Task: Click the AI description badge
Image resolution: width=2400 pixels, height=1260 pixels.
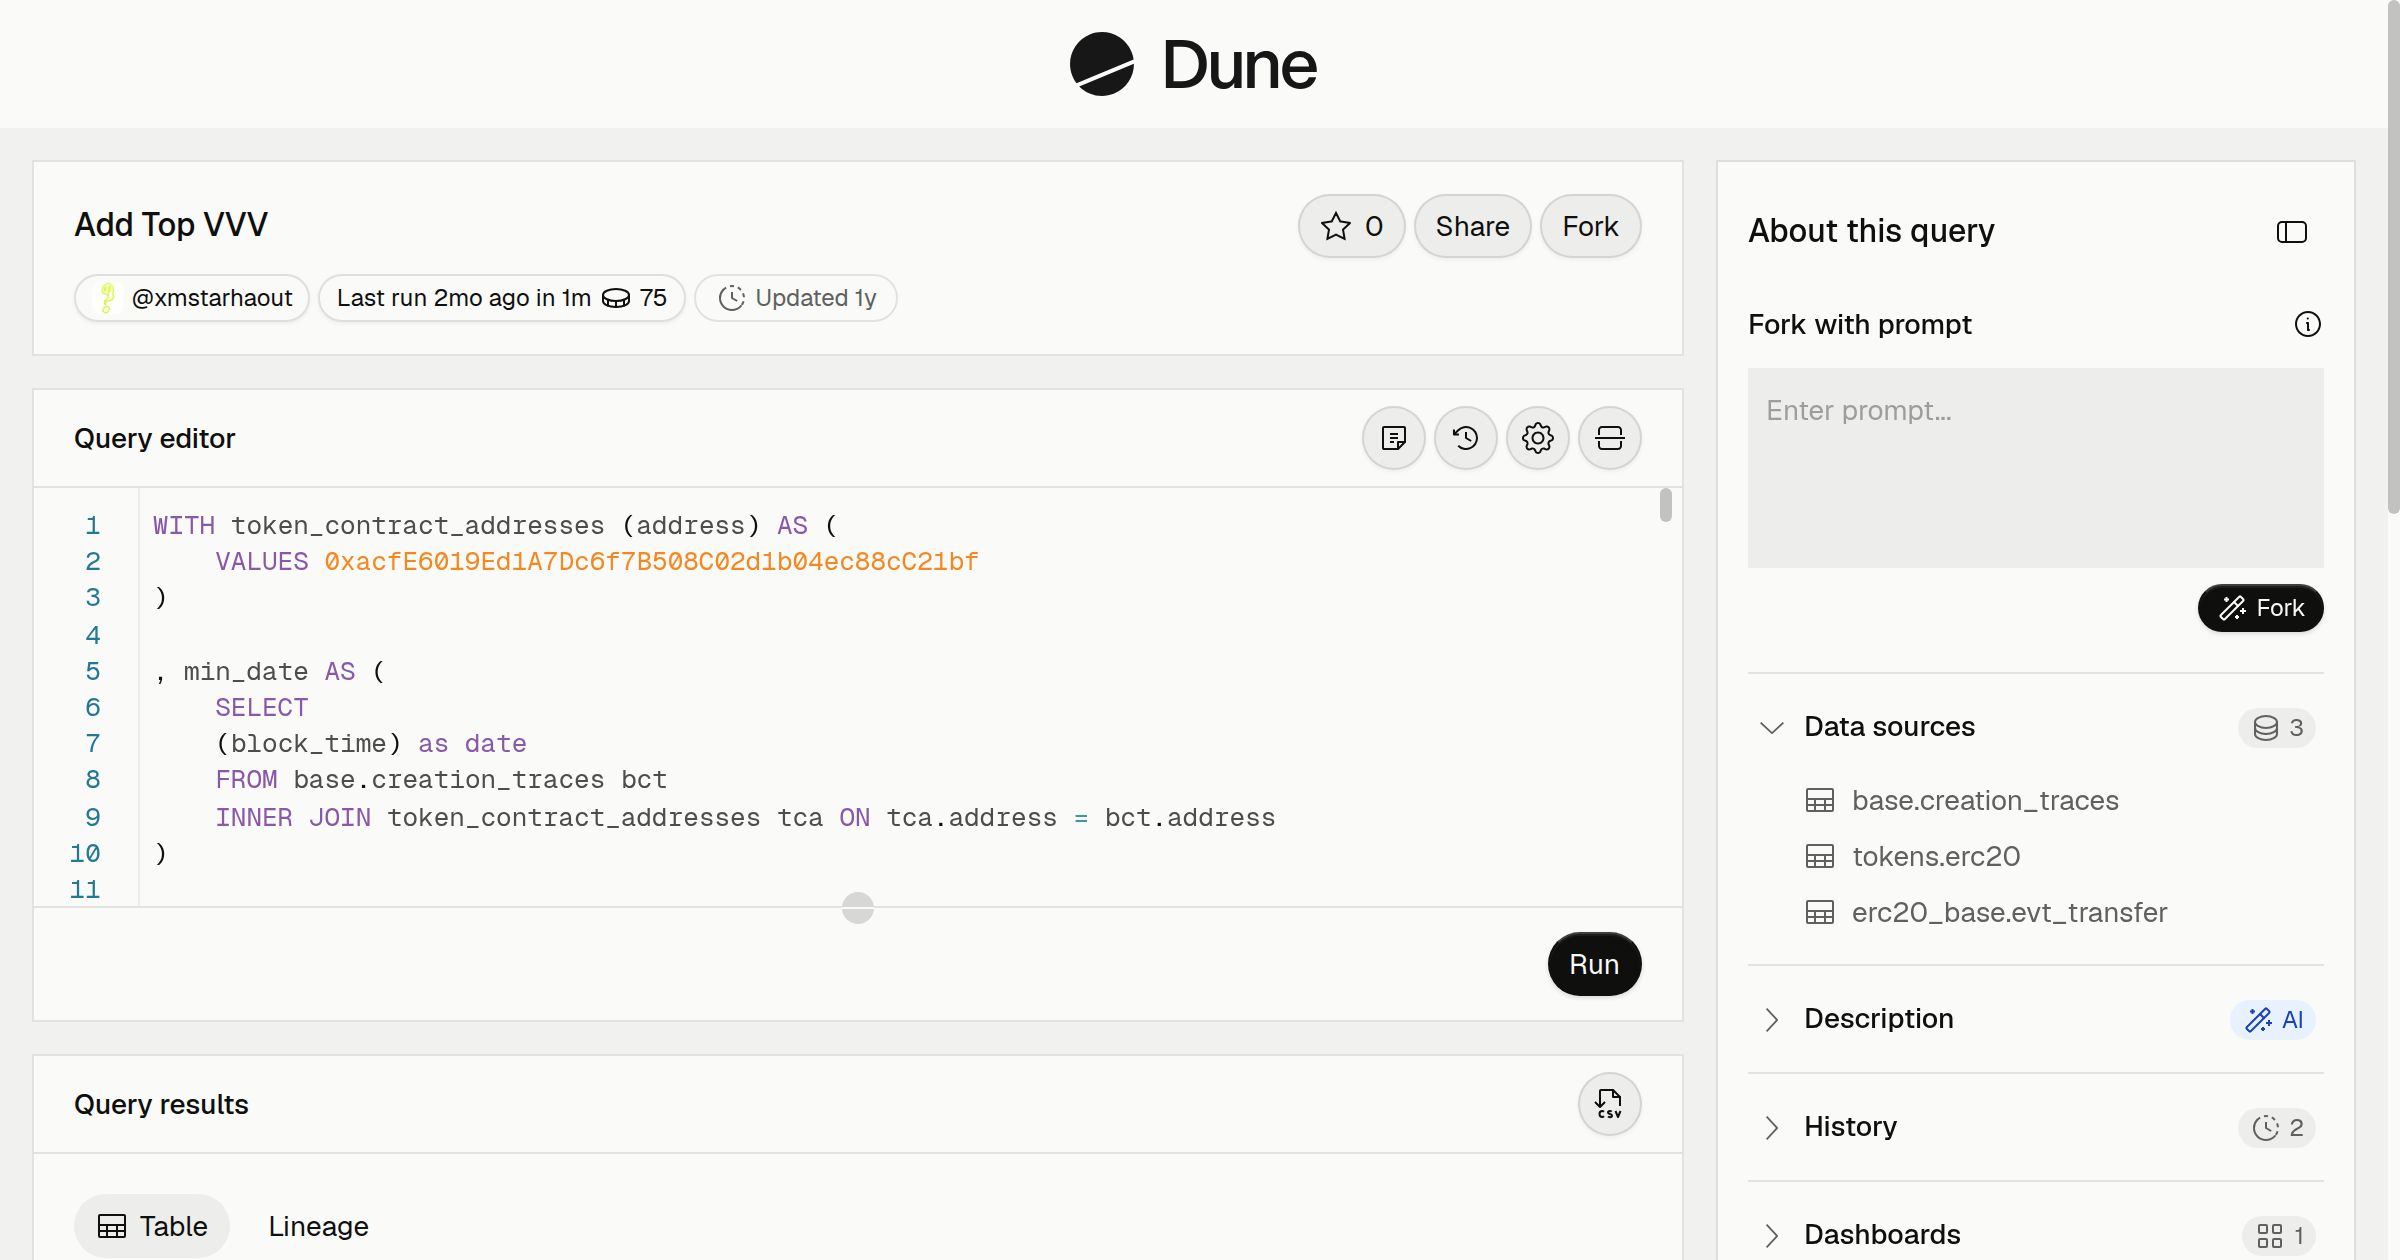Action: [2273, 1019]
